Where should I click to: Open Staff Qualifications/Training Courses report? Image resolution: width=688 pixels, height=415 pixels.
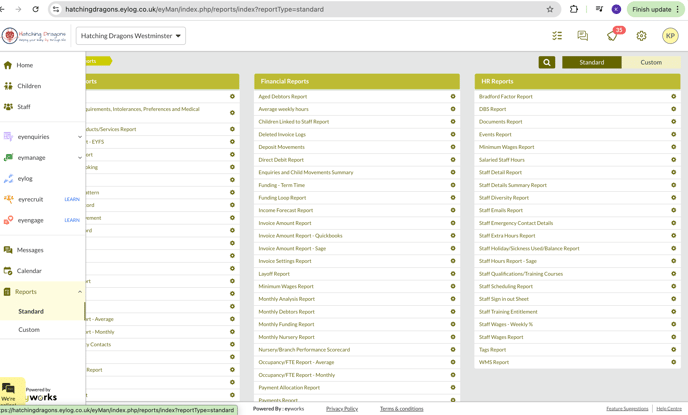point(521,274)
